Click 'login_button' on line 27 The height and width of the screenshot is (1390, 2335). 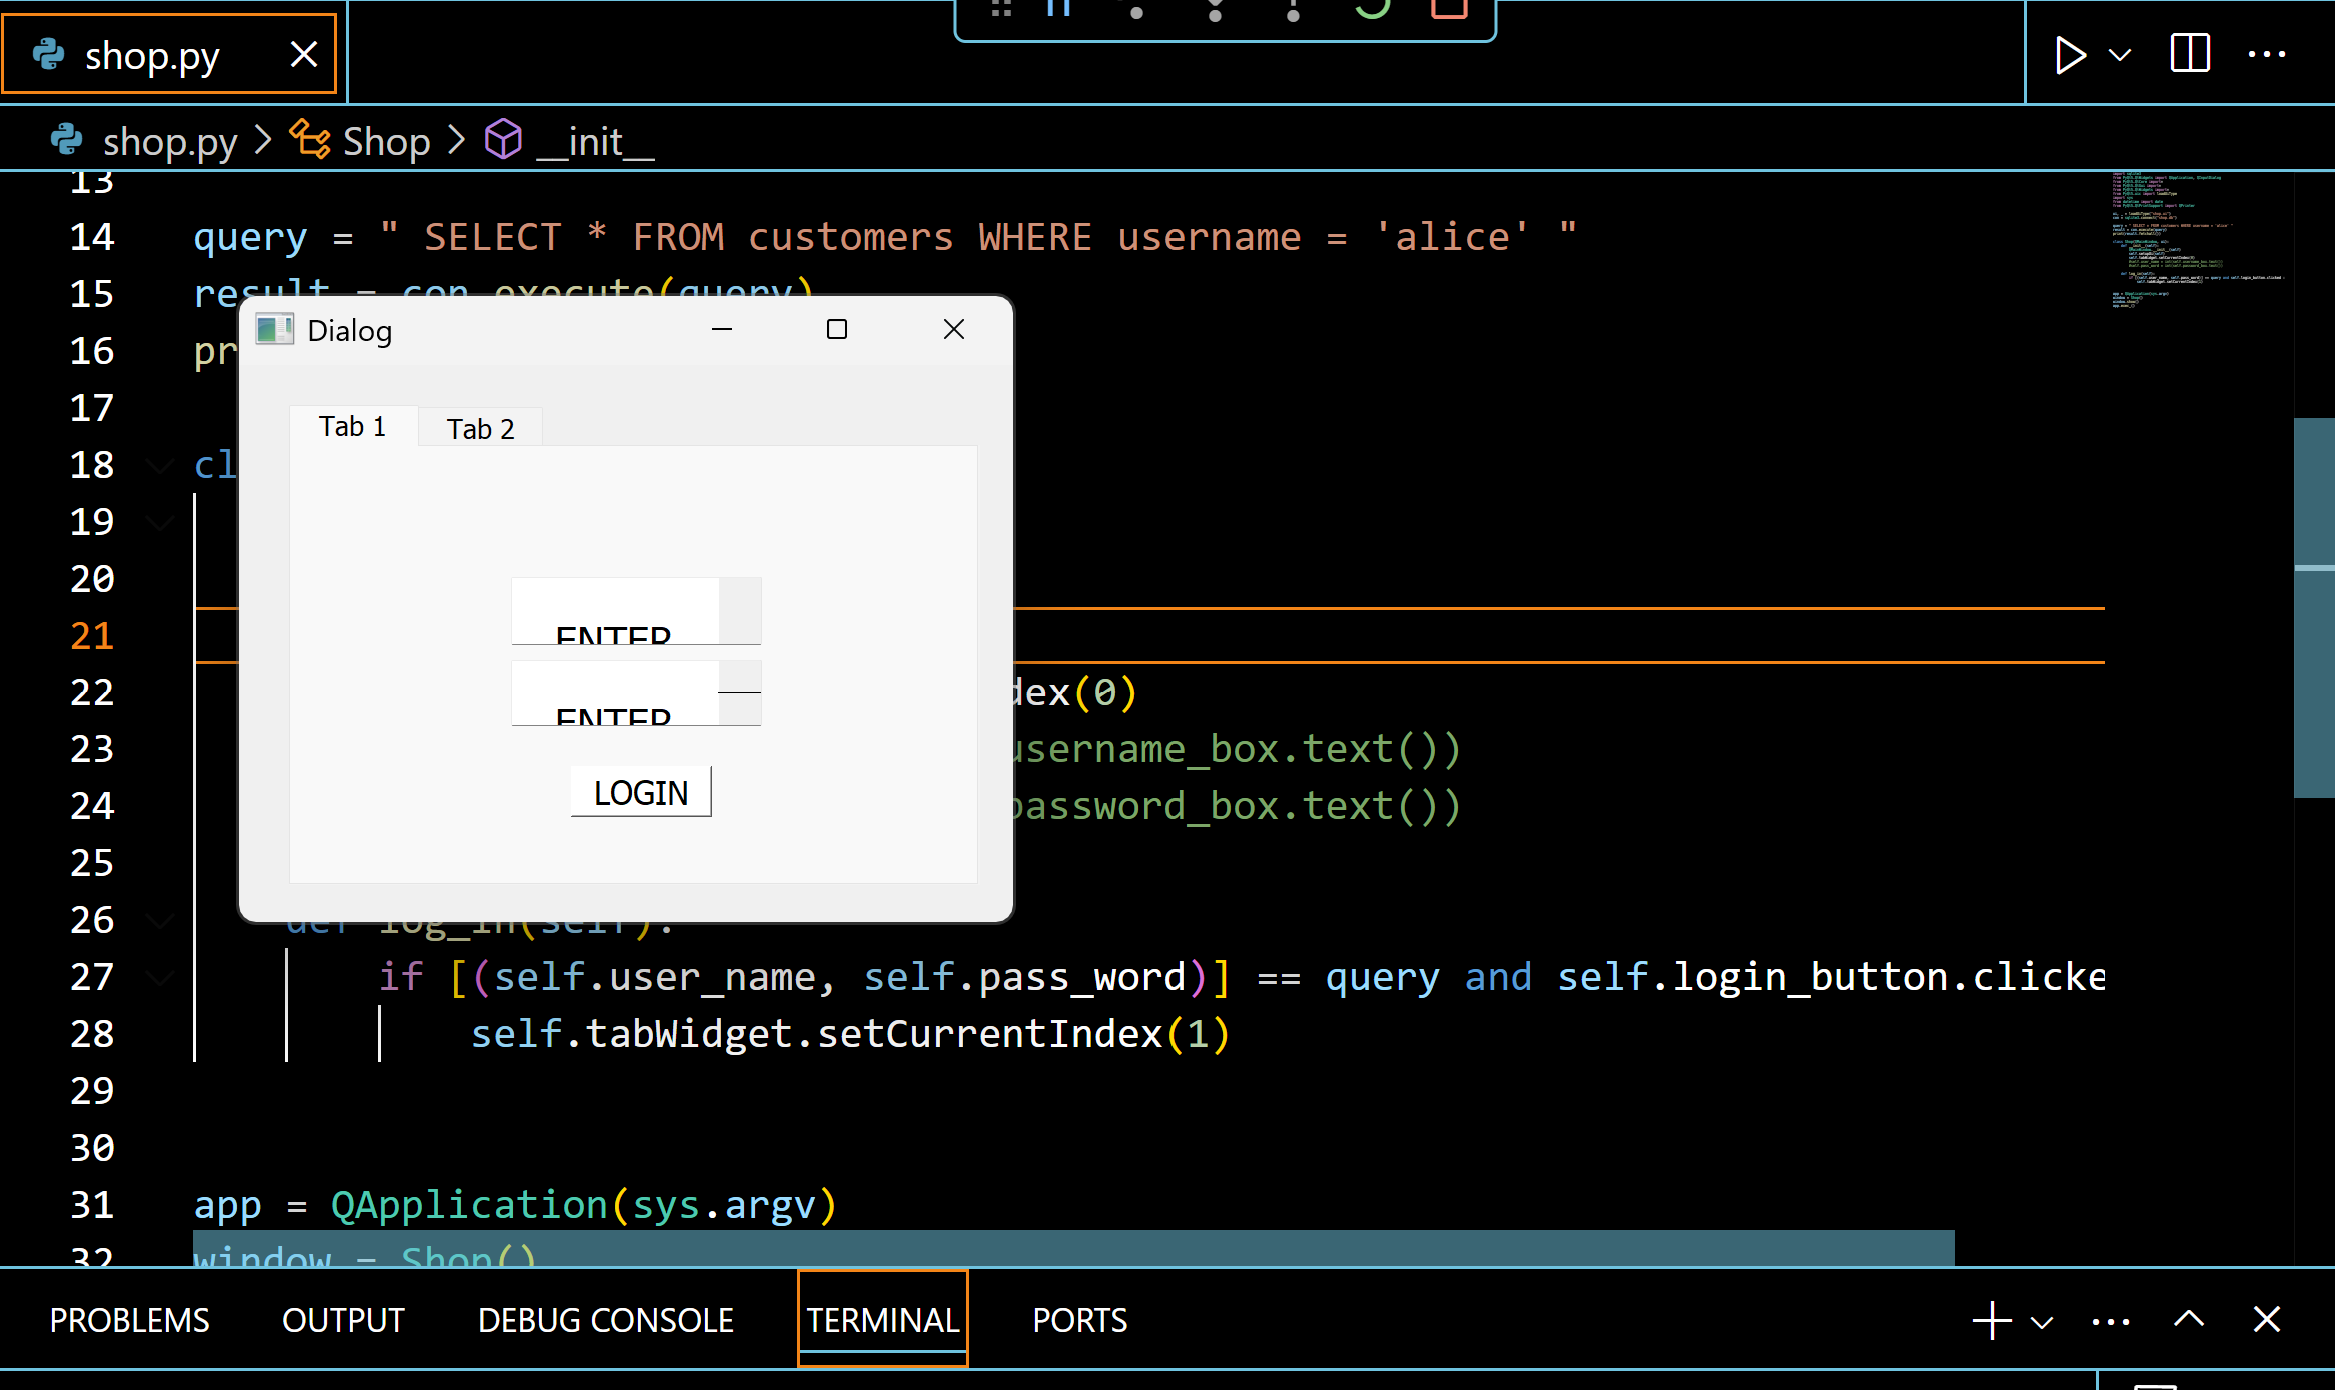click(x=1811, y=977)
